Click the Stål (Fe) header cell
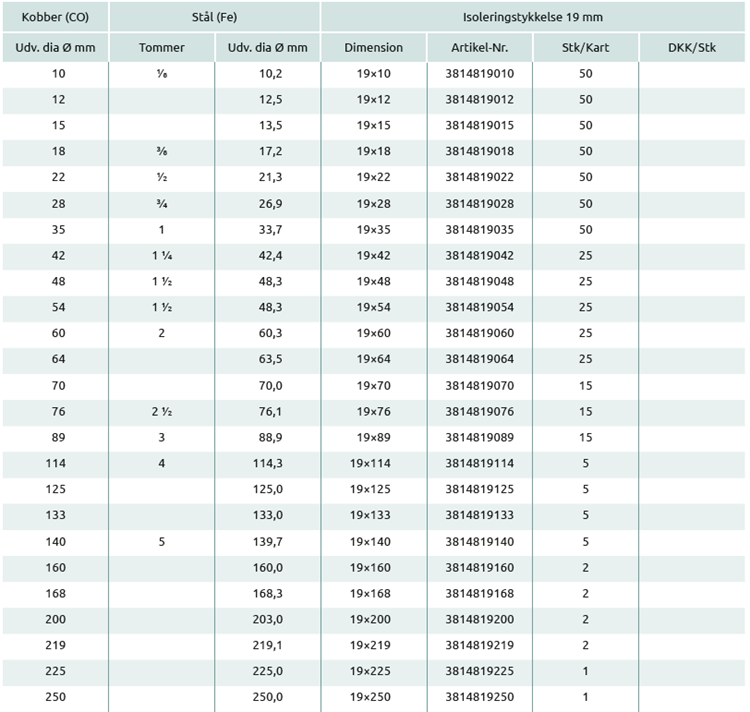 pyautogui.click(x=215, y=17)
